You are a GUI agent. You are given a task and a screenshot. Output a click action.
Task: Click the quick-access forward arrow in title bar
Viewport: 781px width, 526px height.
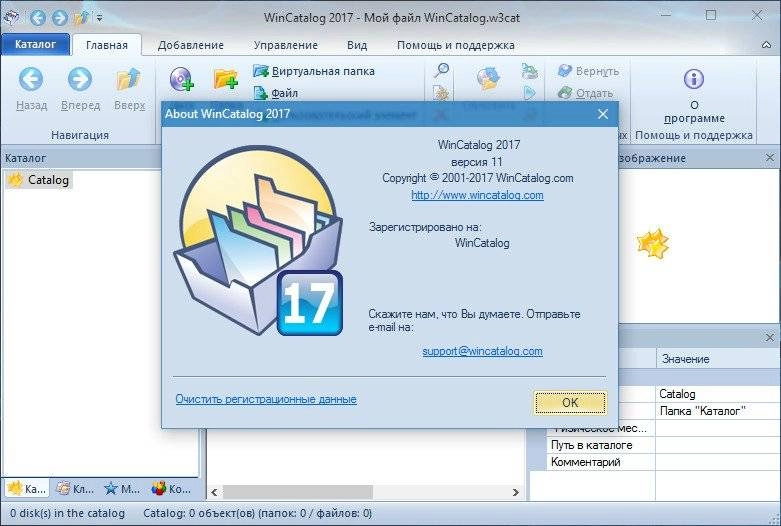(x=59, y=18)
